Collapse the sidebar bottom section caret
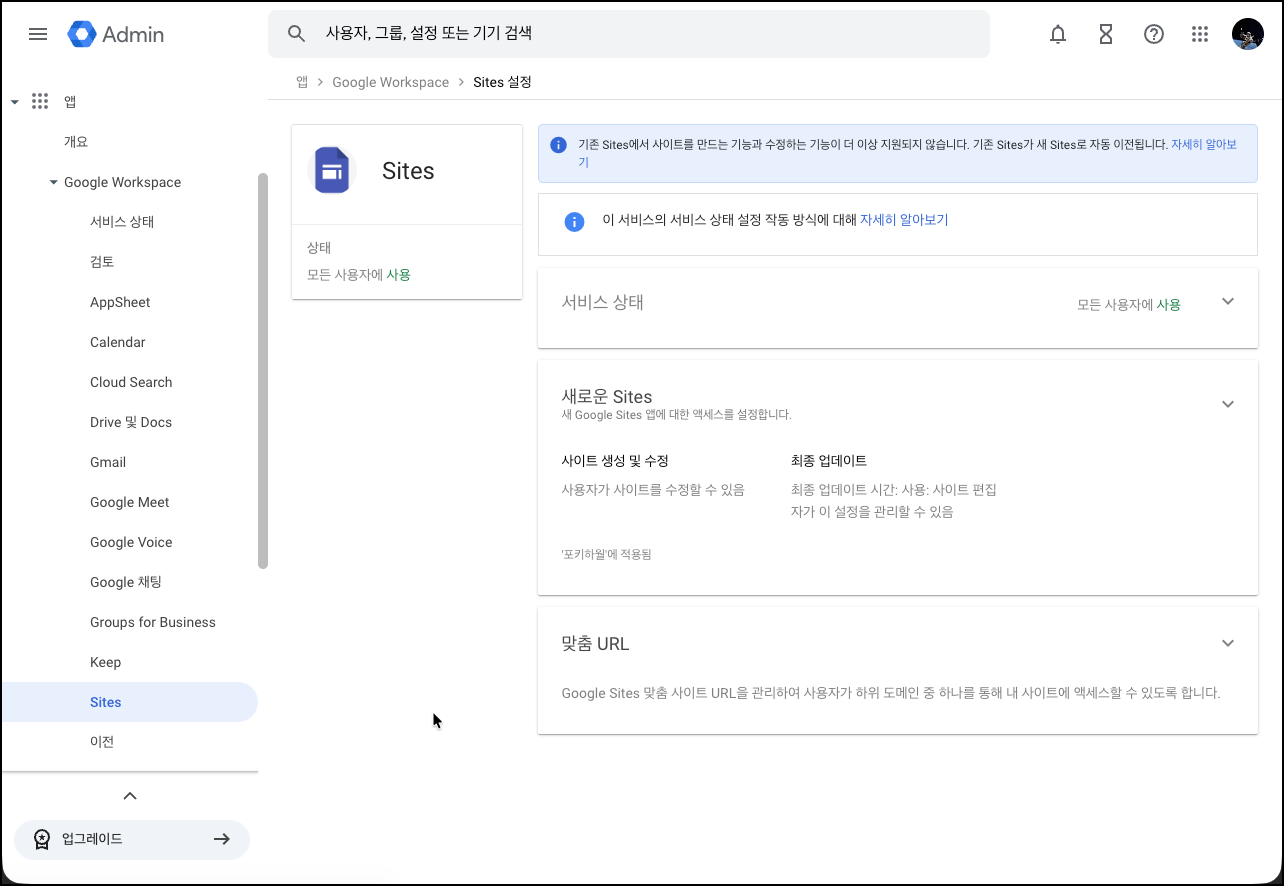Image resolution: width=1284 pixels, height=886 pixels. click(x=130, y=796)
